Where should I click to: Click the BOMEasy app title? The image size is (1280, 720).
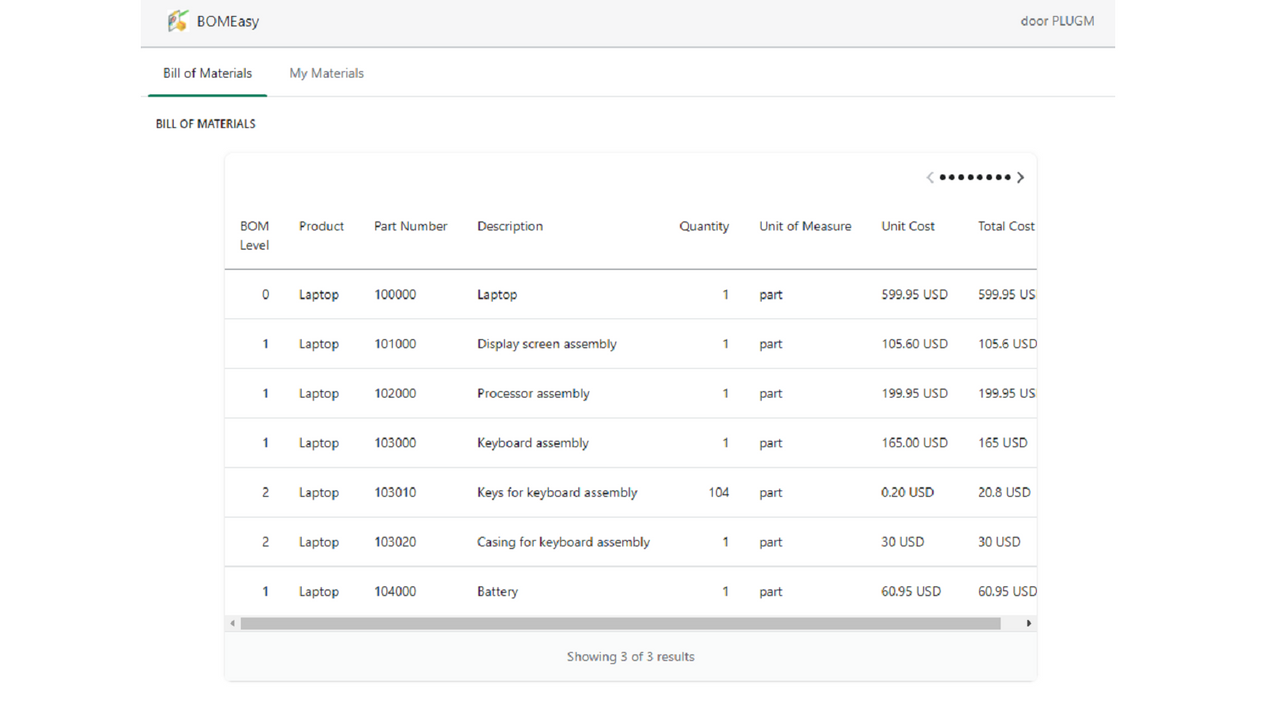tap(228, 21)
